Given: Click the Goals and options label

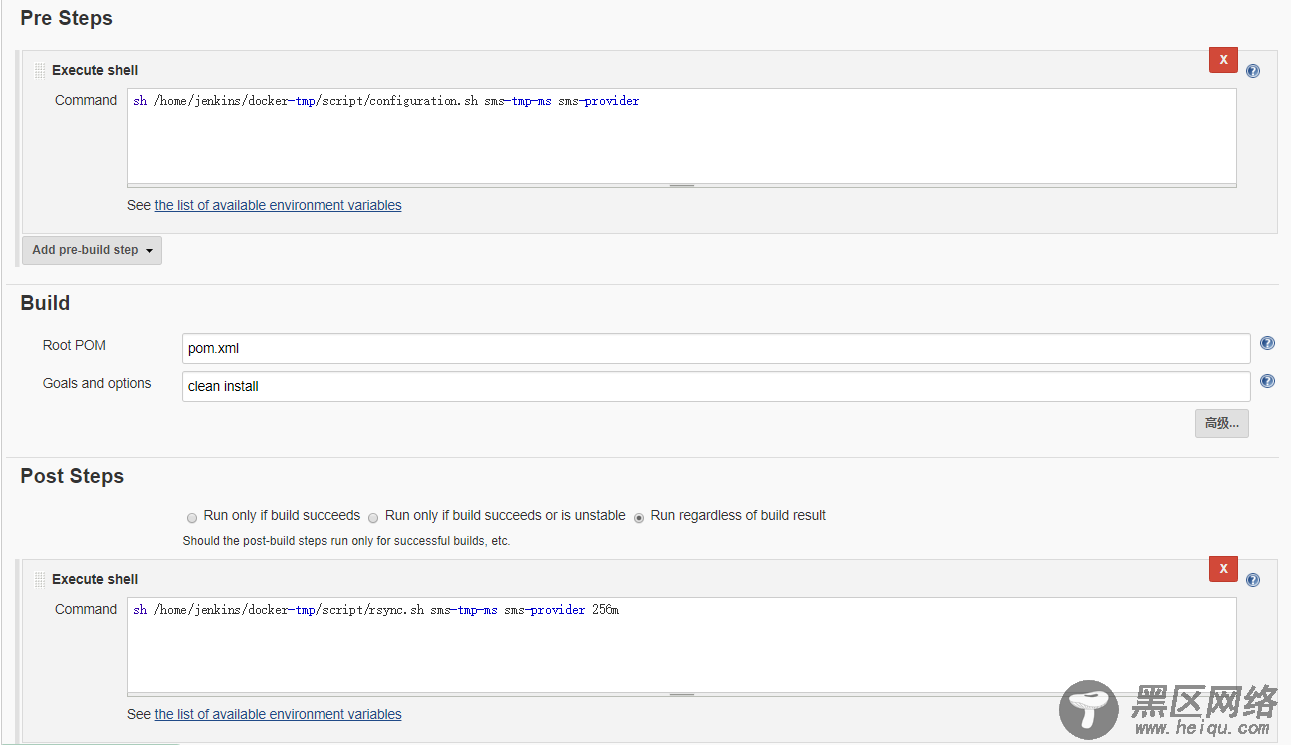Looking at the screenshot, I should pos(97,383).
